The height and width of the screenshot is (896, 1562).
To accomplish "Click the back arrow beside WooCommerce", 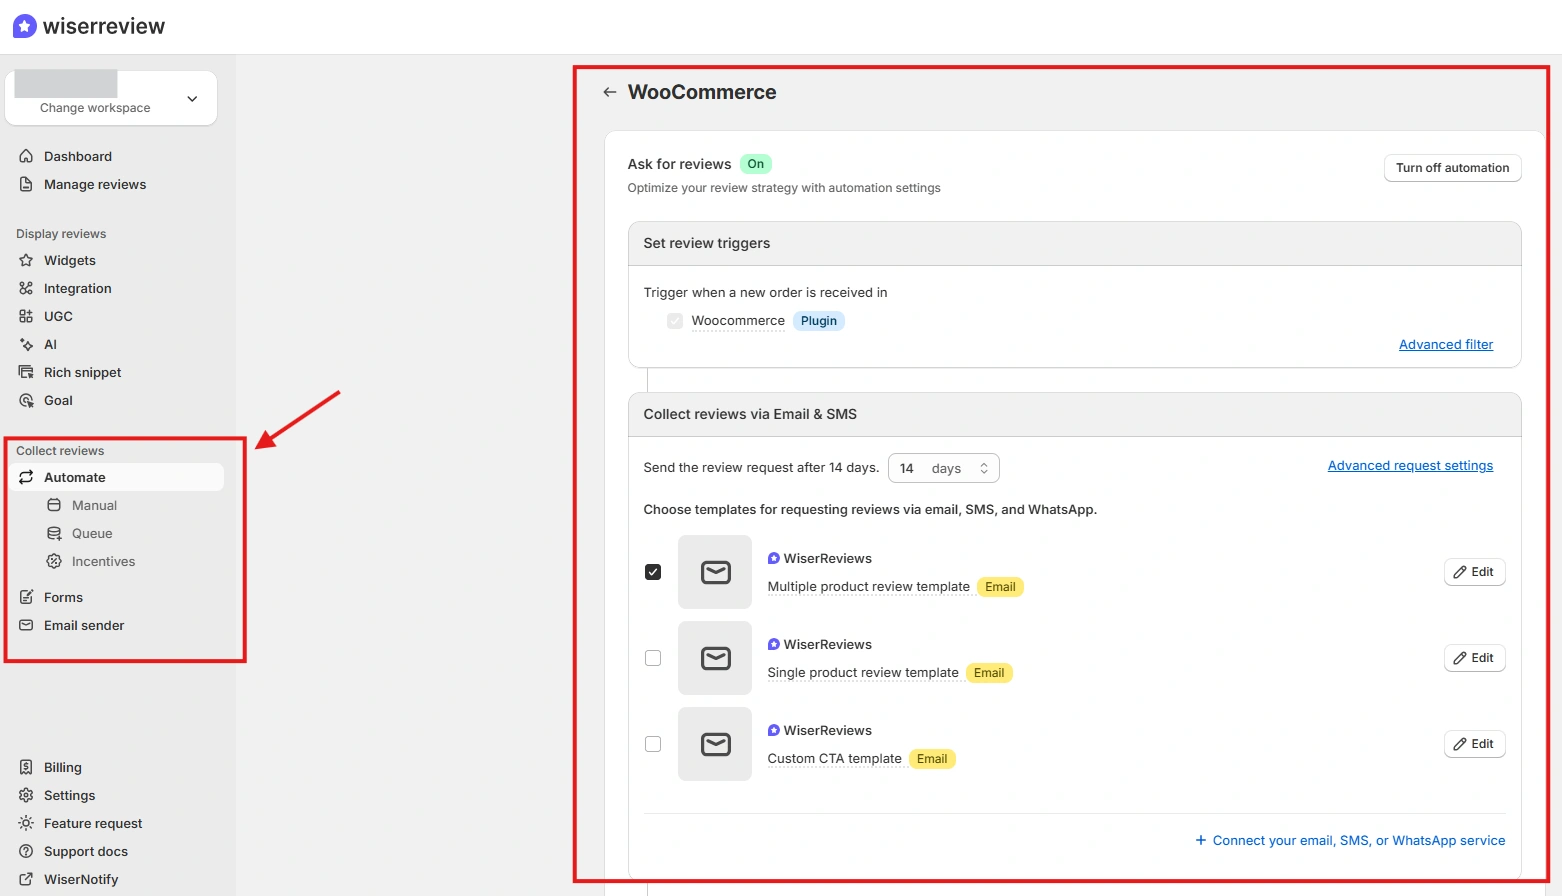I will (x=609, y=91).
